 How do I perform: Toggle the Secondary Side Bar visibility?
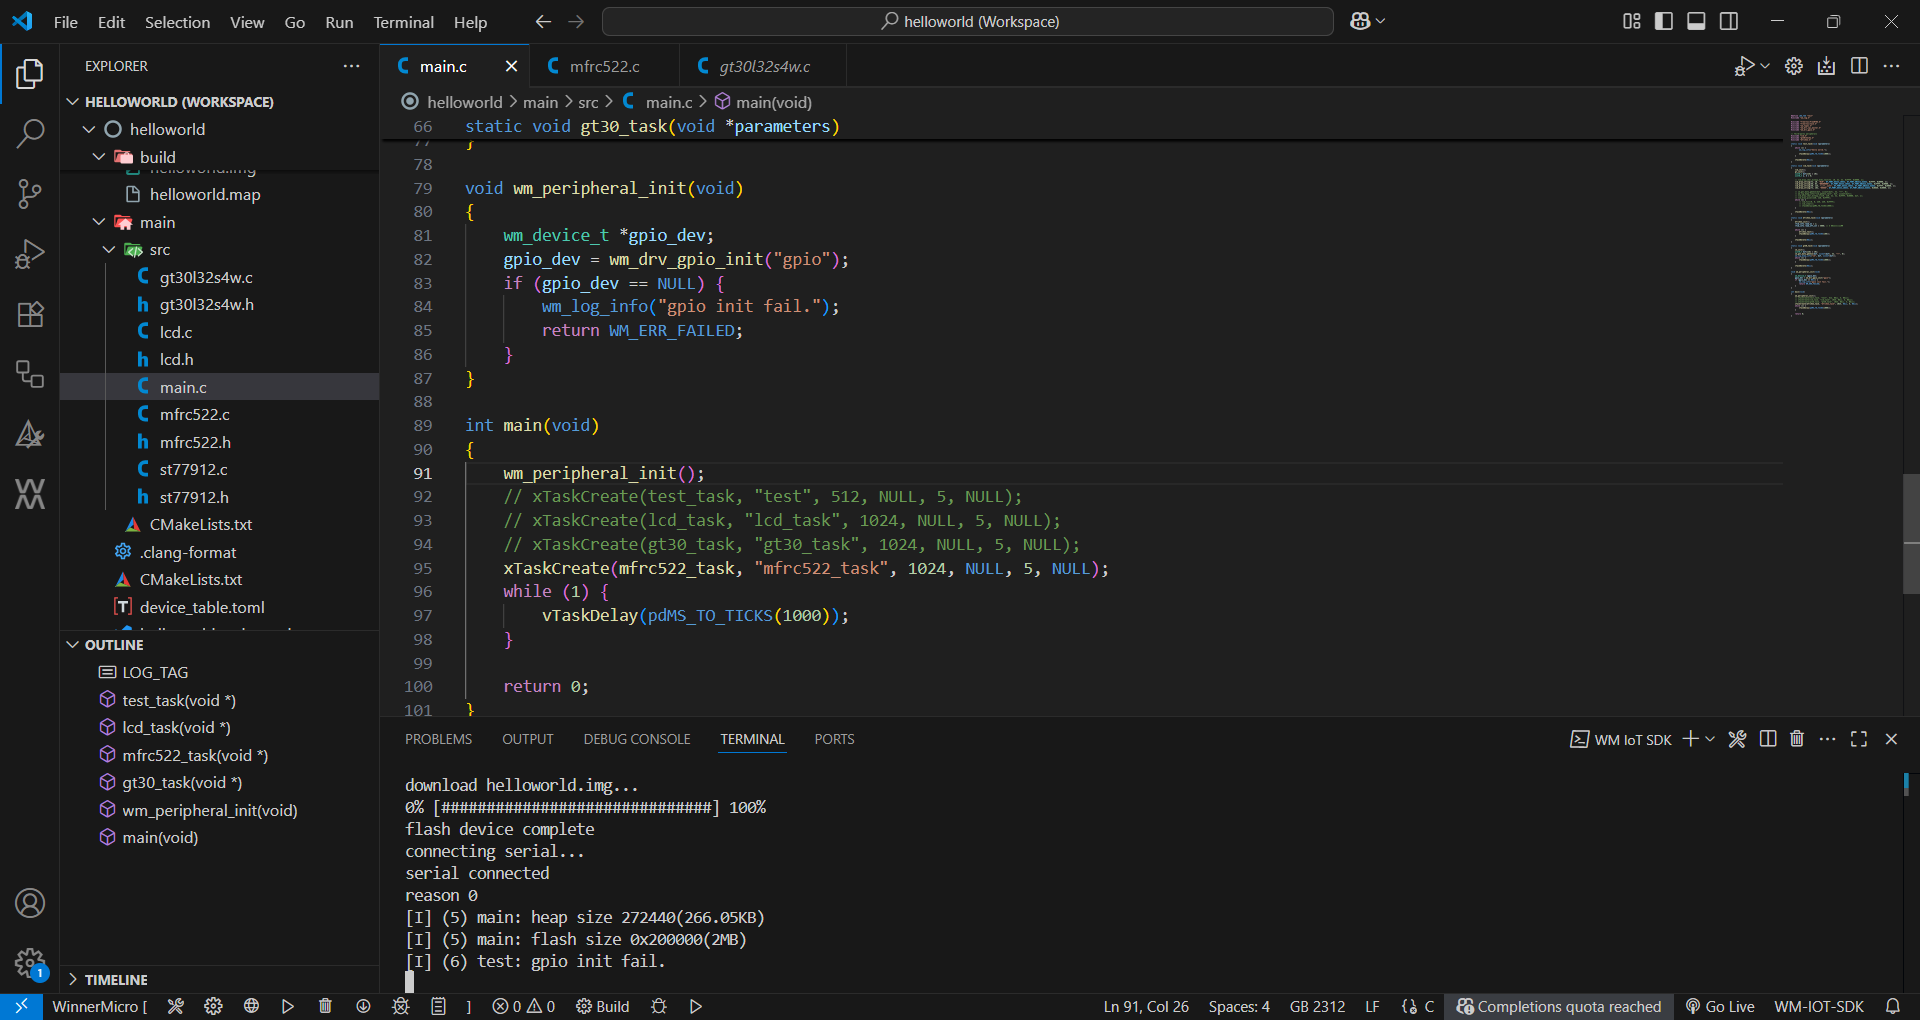[1729, 21]
